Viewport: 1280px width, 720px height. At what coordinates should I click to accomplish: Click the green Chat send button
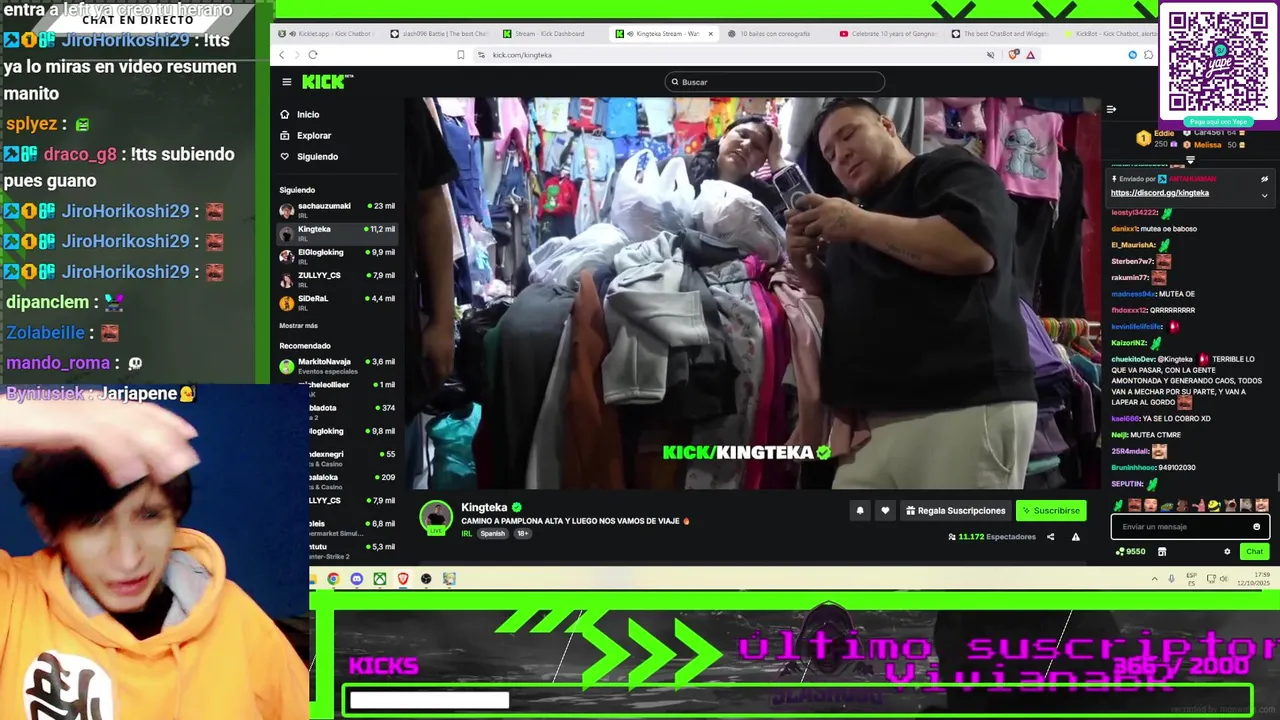pyautogui.click(x=1254, y=552)
